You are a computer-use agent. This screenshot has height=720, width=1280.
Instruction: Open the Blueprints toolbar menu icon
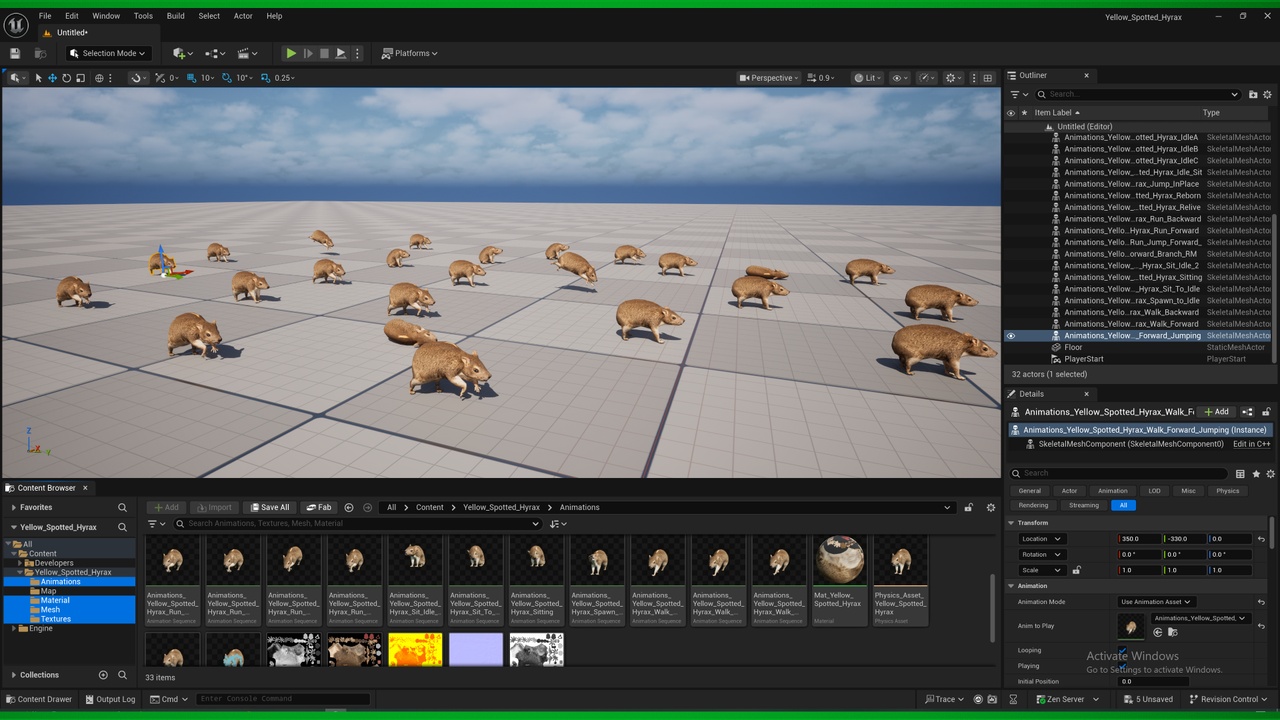215,53
